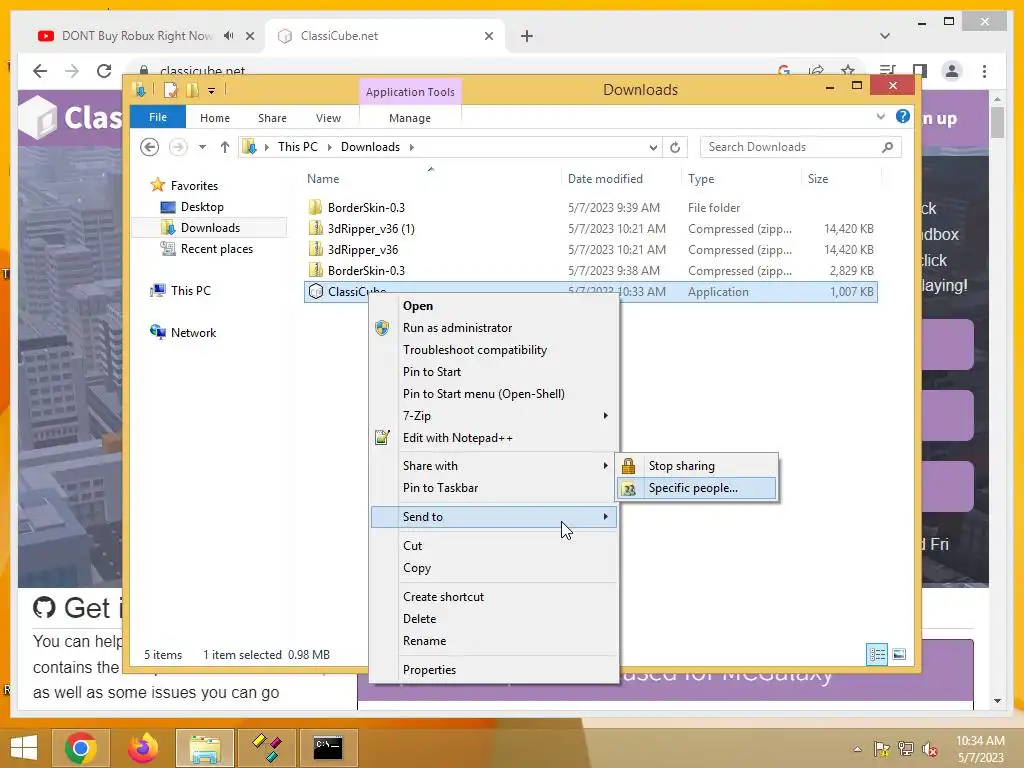Open Firefox from the taskbar
This screenshot has width=1024, height=768.
tap(143, 748)
